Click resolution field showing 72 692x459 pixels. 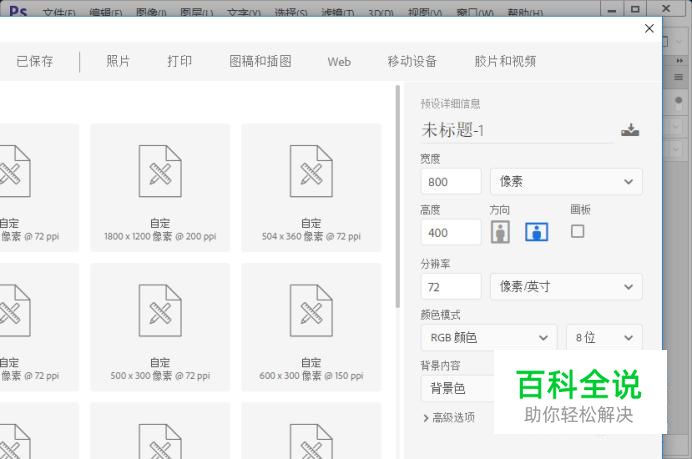click(451, 286)
